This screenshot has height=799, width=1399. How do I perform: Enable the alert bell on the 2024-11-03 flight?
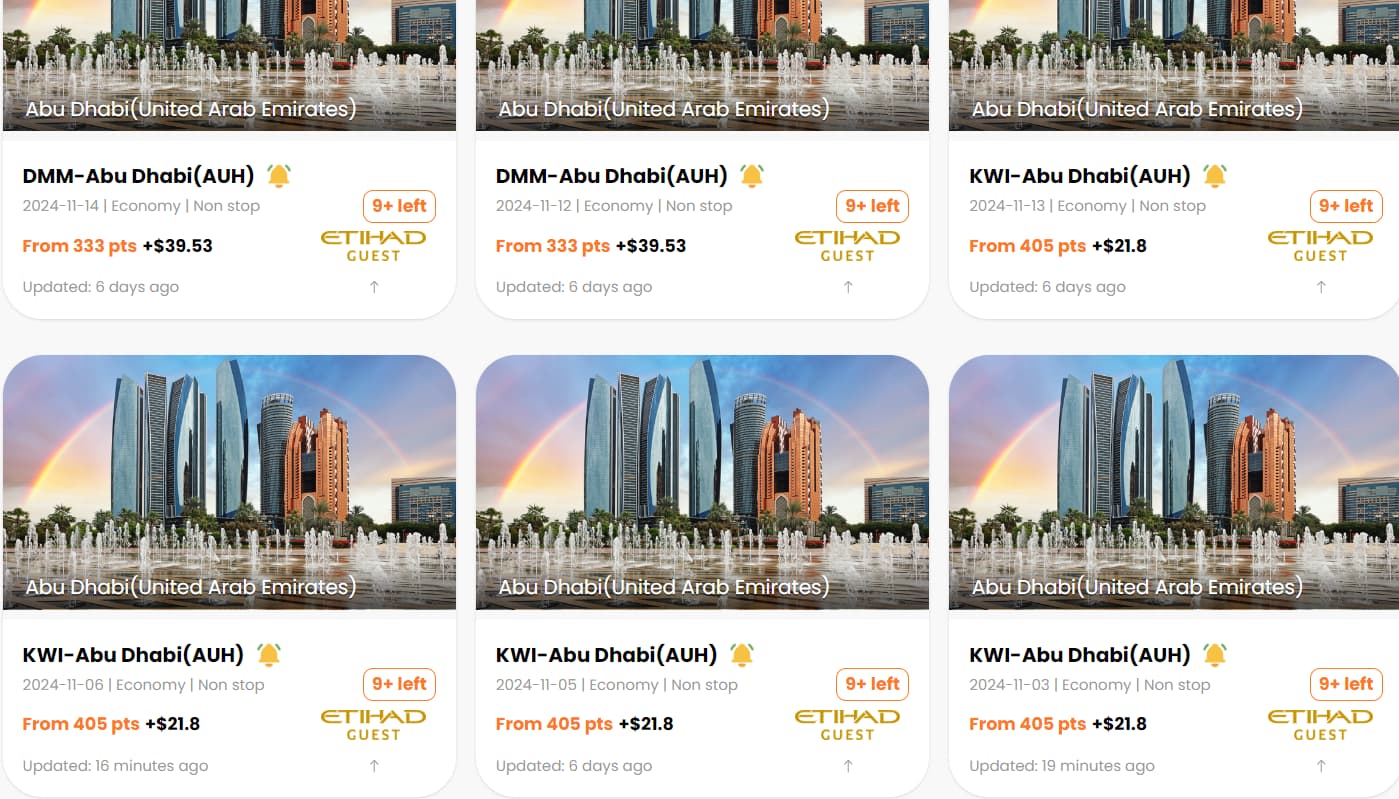(1215, 655)
